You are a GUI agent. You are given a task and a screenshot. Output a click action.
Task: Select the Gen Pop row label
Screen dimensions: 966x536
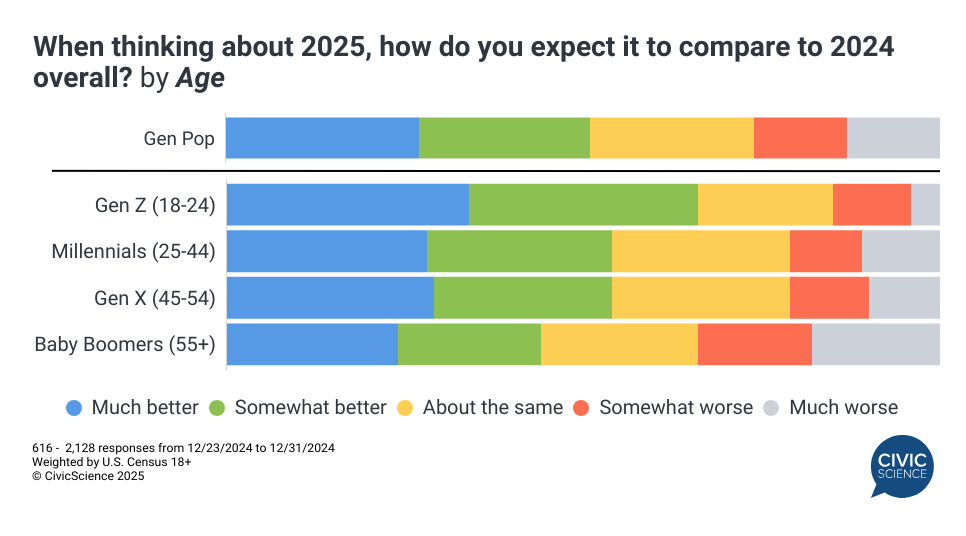179,139
